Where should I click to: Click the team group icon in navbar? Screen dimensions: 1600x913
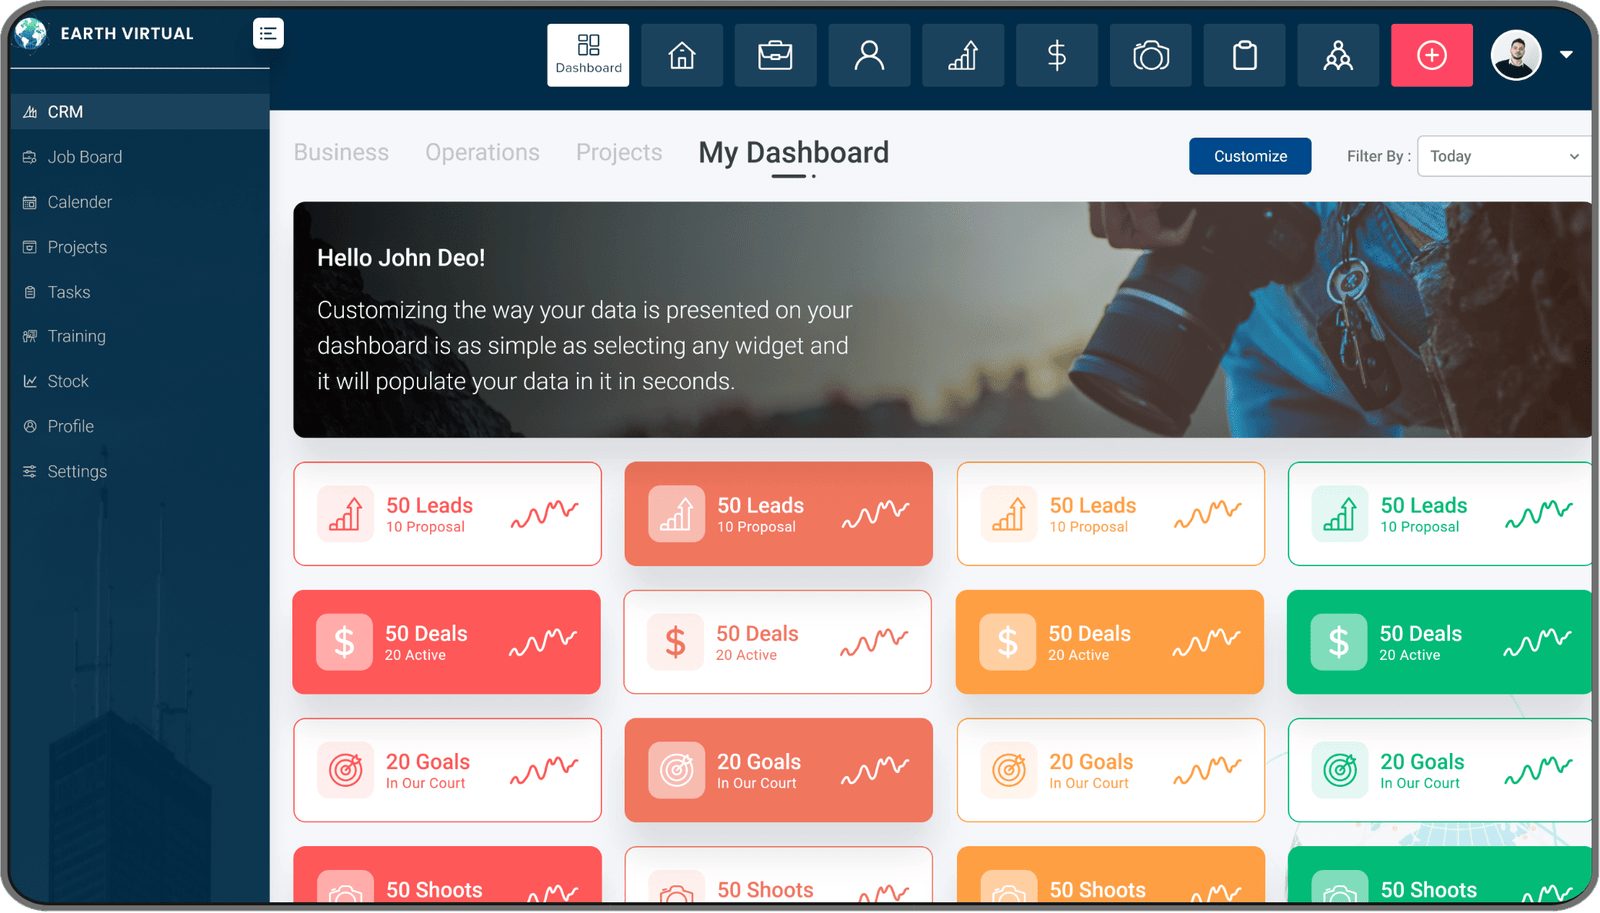(x=1338, y=55)
